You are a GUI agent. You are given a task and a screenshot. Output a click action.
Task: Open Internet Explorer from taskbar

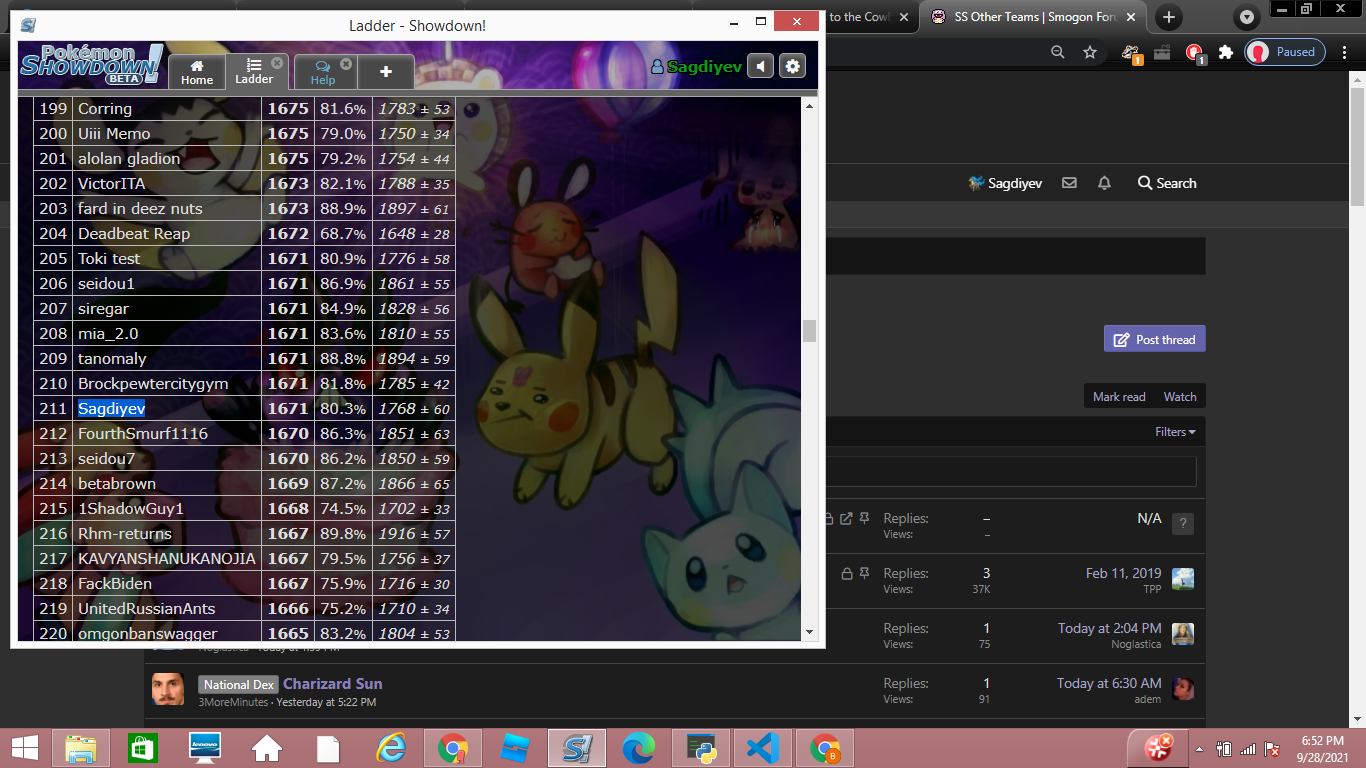391,748
